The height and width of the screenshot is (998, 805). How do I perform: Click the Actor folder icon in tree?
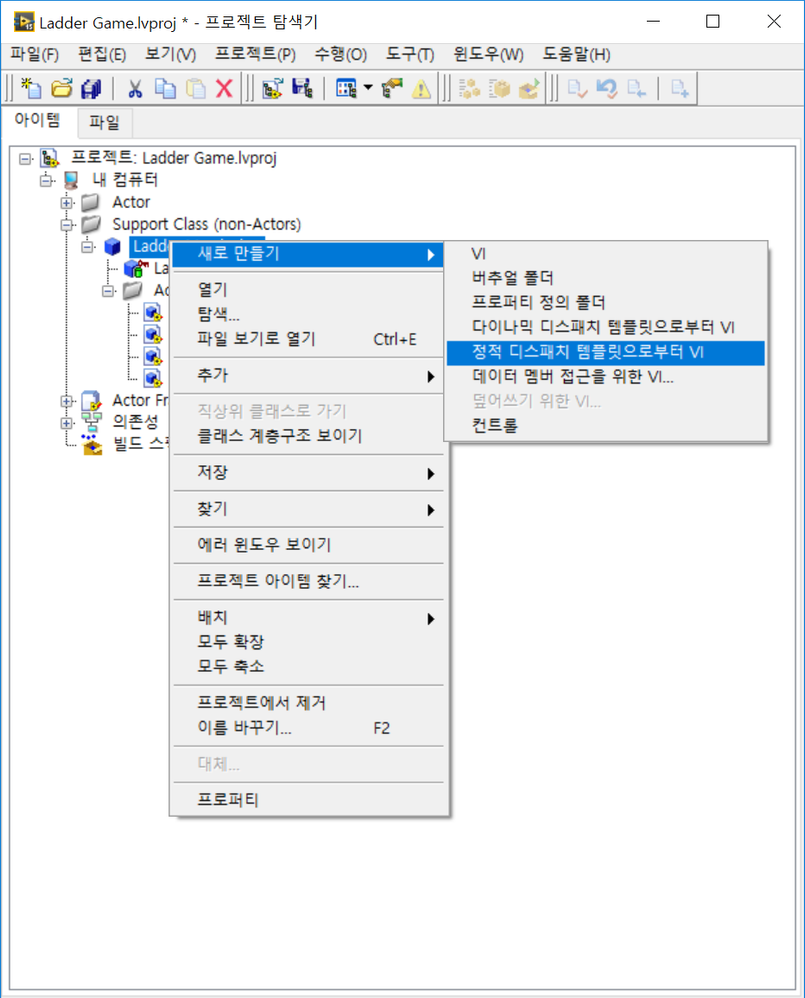pos(91,202)
